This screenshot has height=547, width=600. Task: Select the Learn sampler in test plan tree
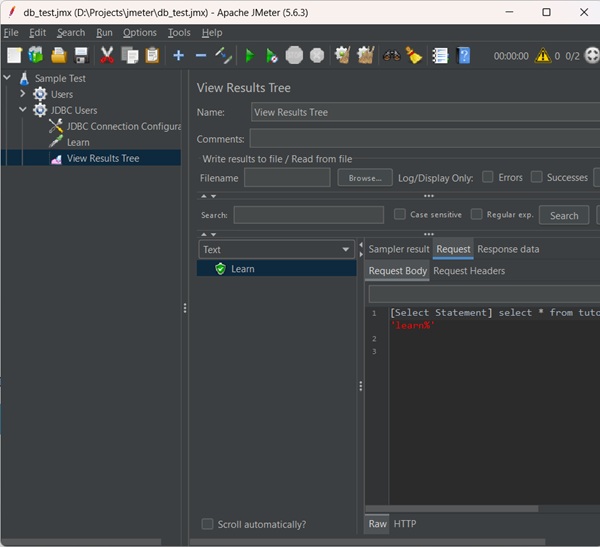tap(69, 142)
